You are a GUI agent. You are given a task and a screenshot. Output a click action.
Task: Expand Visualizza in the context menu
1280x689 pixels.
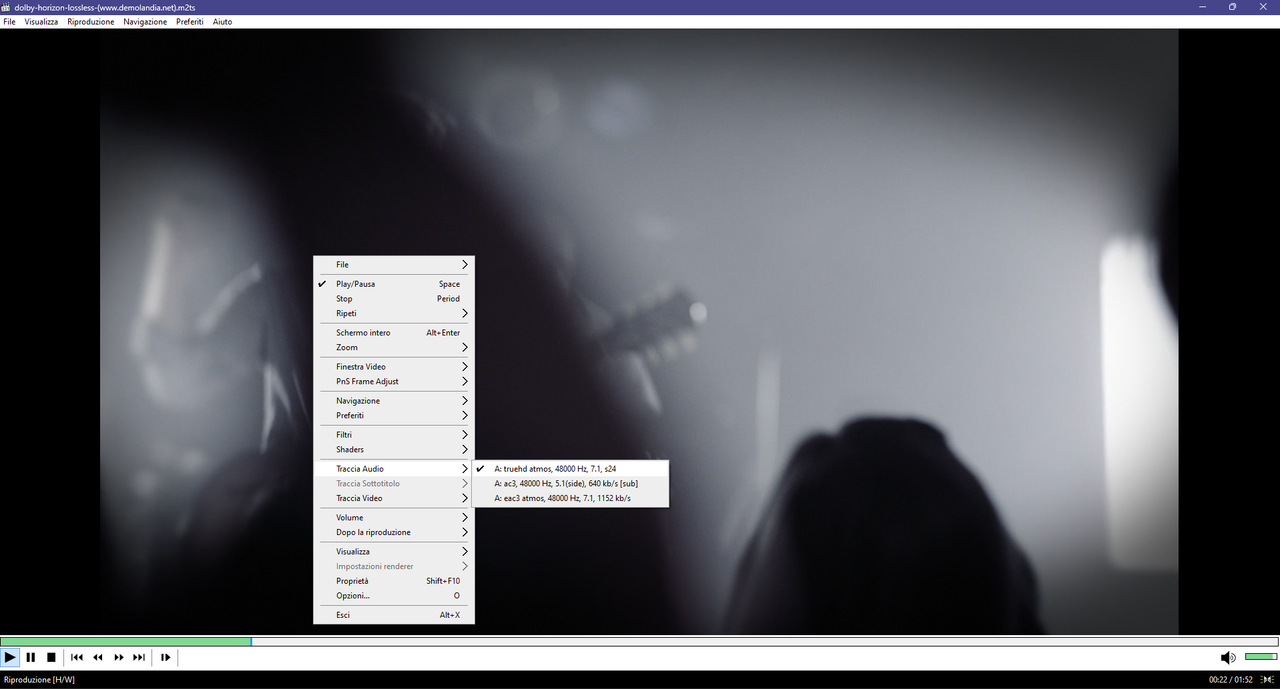point(394,552)
